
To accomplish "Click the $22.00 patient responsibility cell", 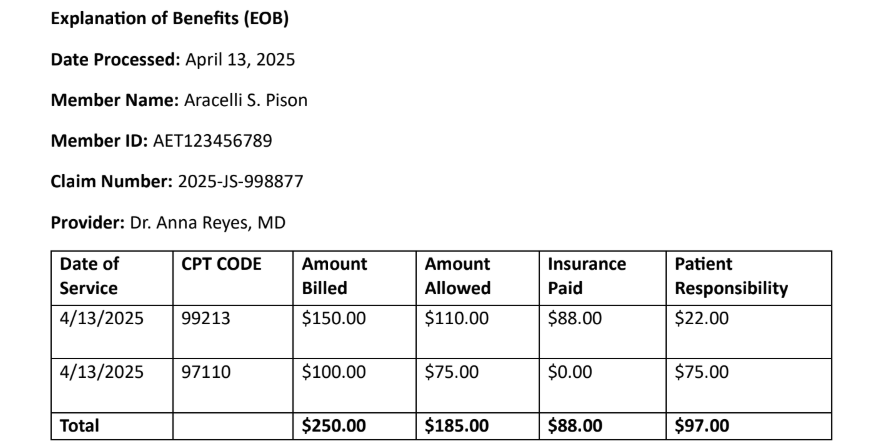I will click(749, 332).
